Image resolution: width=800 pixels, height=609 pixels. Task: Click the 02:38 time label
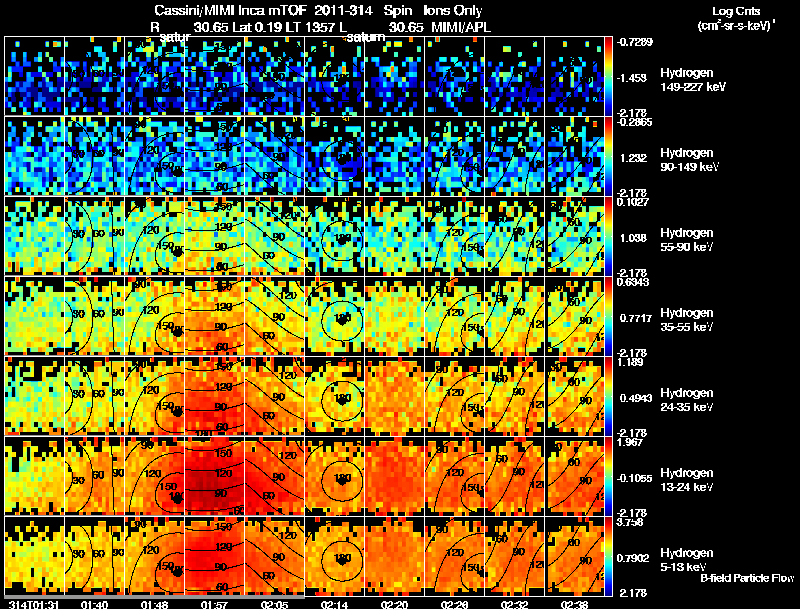click(574, 604)
